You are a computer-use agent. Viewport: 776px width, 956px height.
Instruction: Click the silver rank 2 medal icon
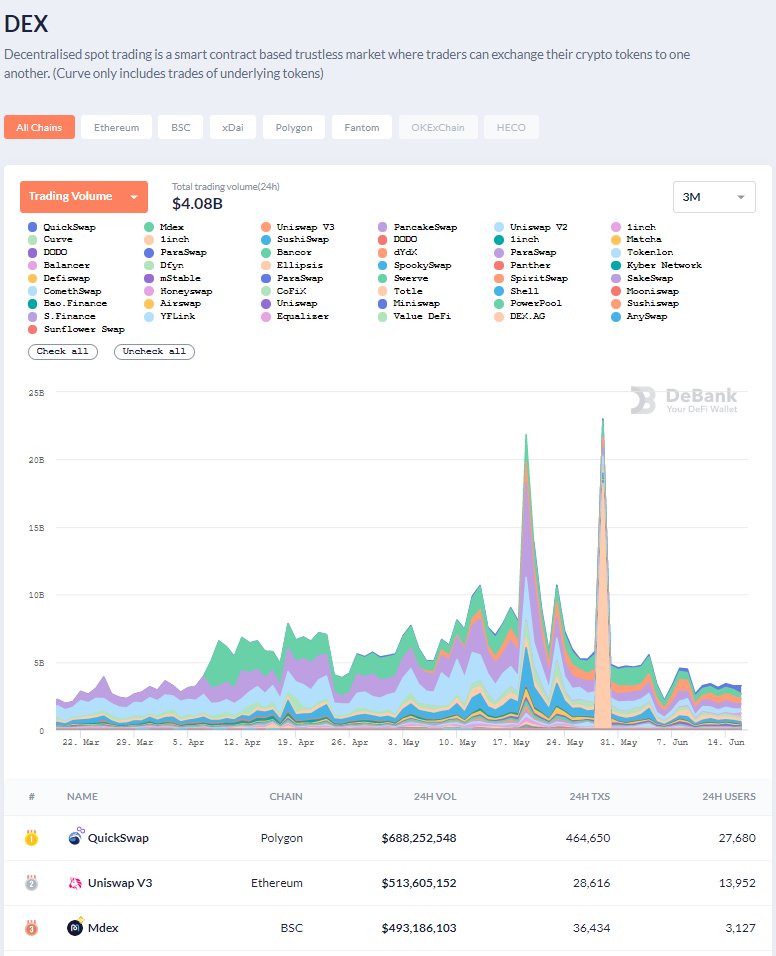coord(32,883)
